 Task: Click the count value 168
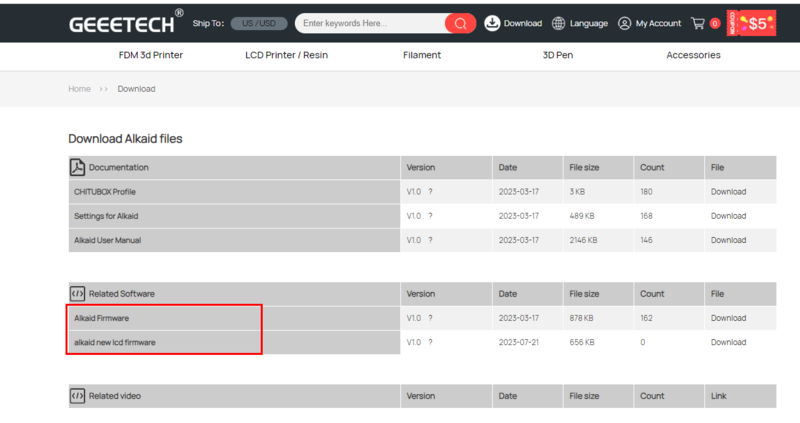(646, 216)
